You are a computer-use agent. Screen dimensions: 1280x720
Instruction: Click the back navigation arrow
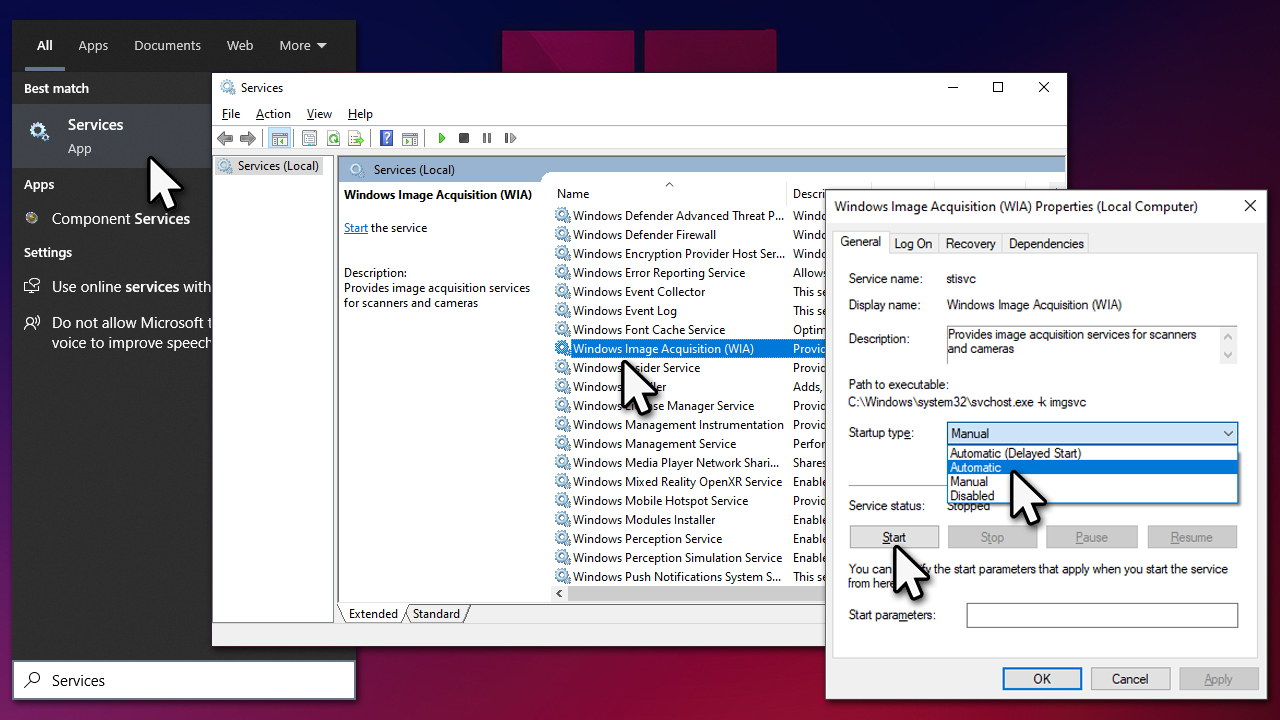click(x=225, y=138)
